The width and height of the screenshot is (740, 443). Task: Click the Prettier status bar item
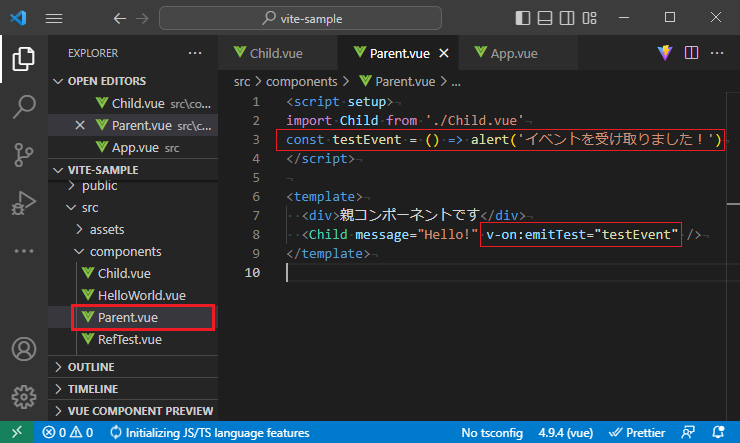click(x=637, y=432)
